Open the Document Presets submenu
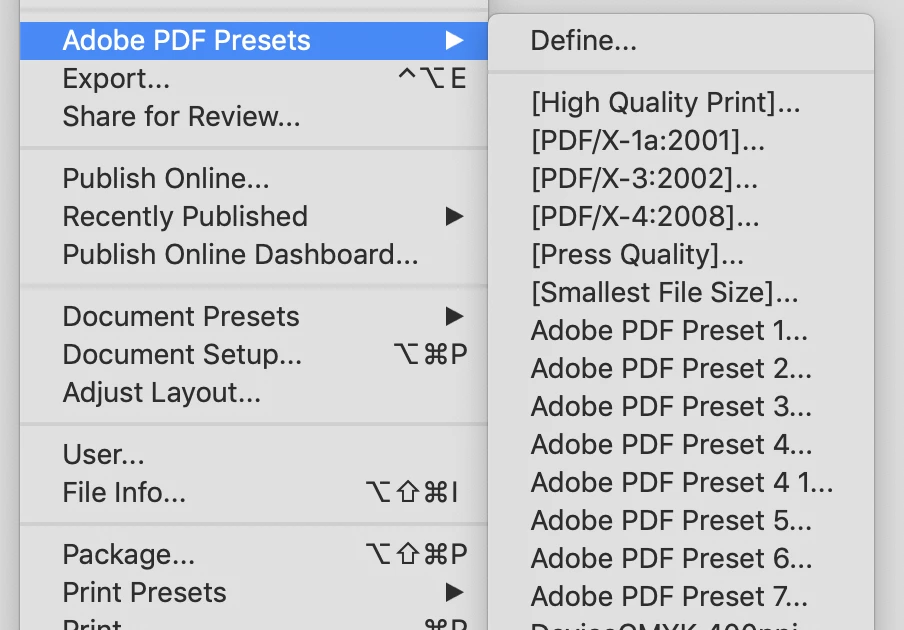Image resolution: width=904 pixels, height=630 pixels. tap(254, 316)
